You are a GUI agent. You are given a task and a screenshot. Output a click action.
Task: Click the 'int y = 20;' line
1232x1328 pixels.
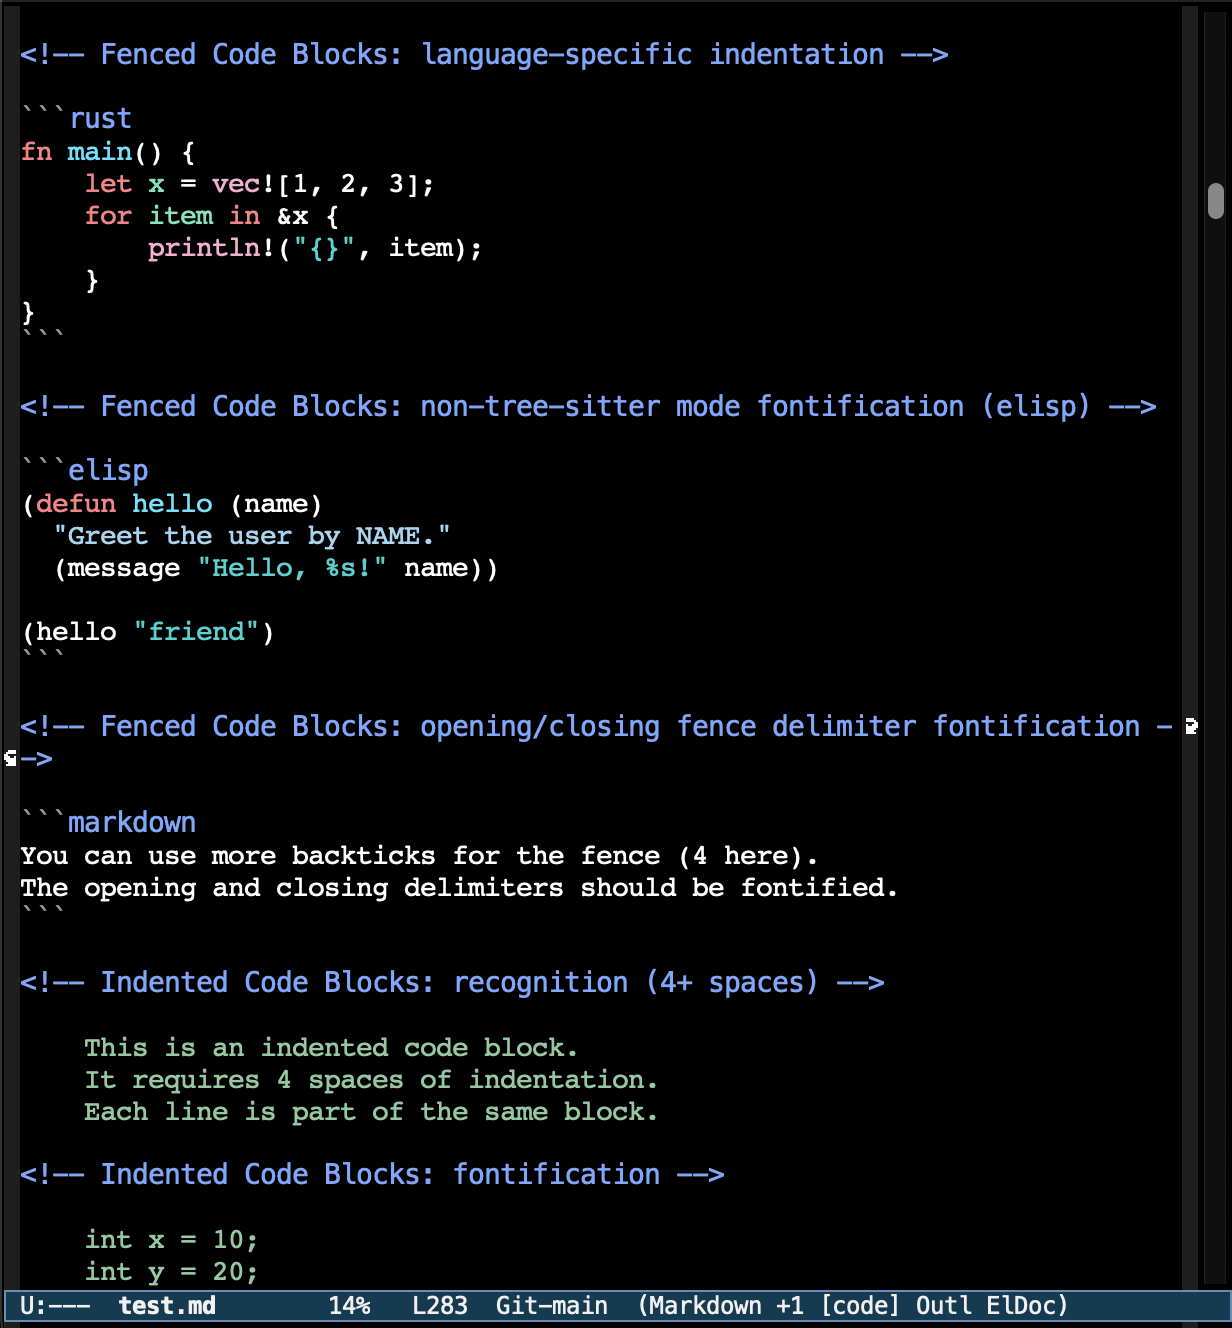coord(172,1272)
